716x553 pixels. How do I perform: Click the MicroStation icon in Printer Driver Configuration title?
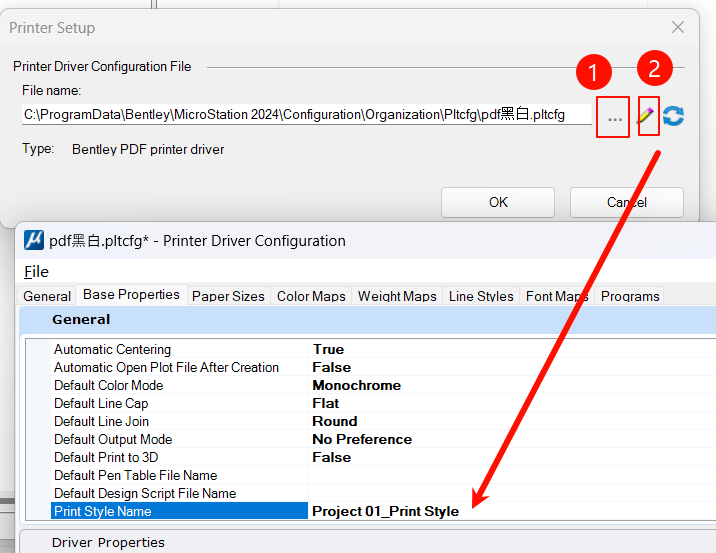(34, 240)
